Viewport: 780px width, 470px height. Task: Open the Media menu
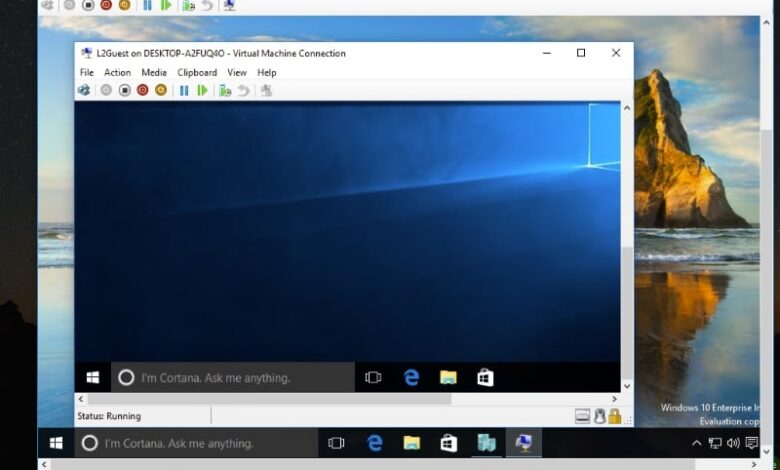(154, 72)
